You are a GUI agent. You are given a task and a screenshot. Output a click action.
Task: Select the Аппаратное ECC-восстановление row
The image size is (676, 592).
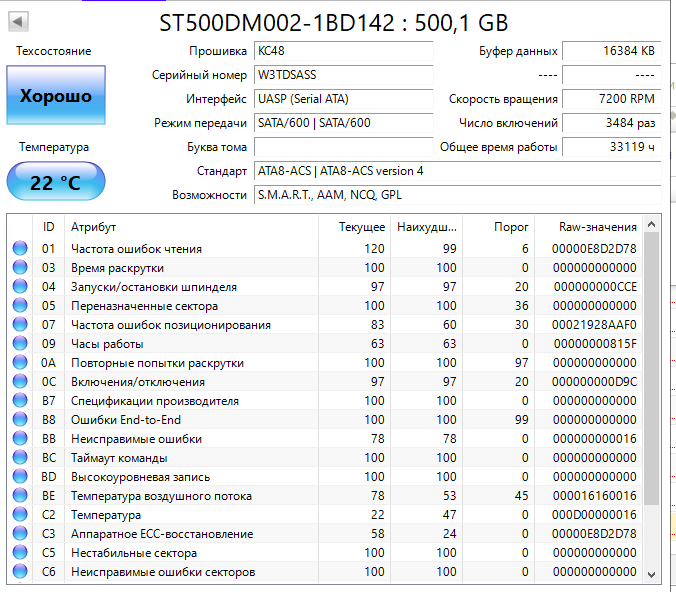(325, 533)
